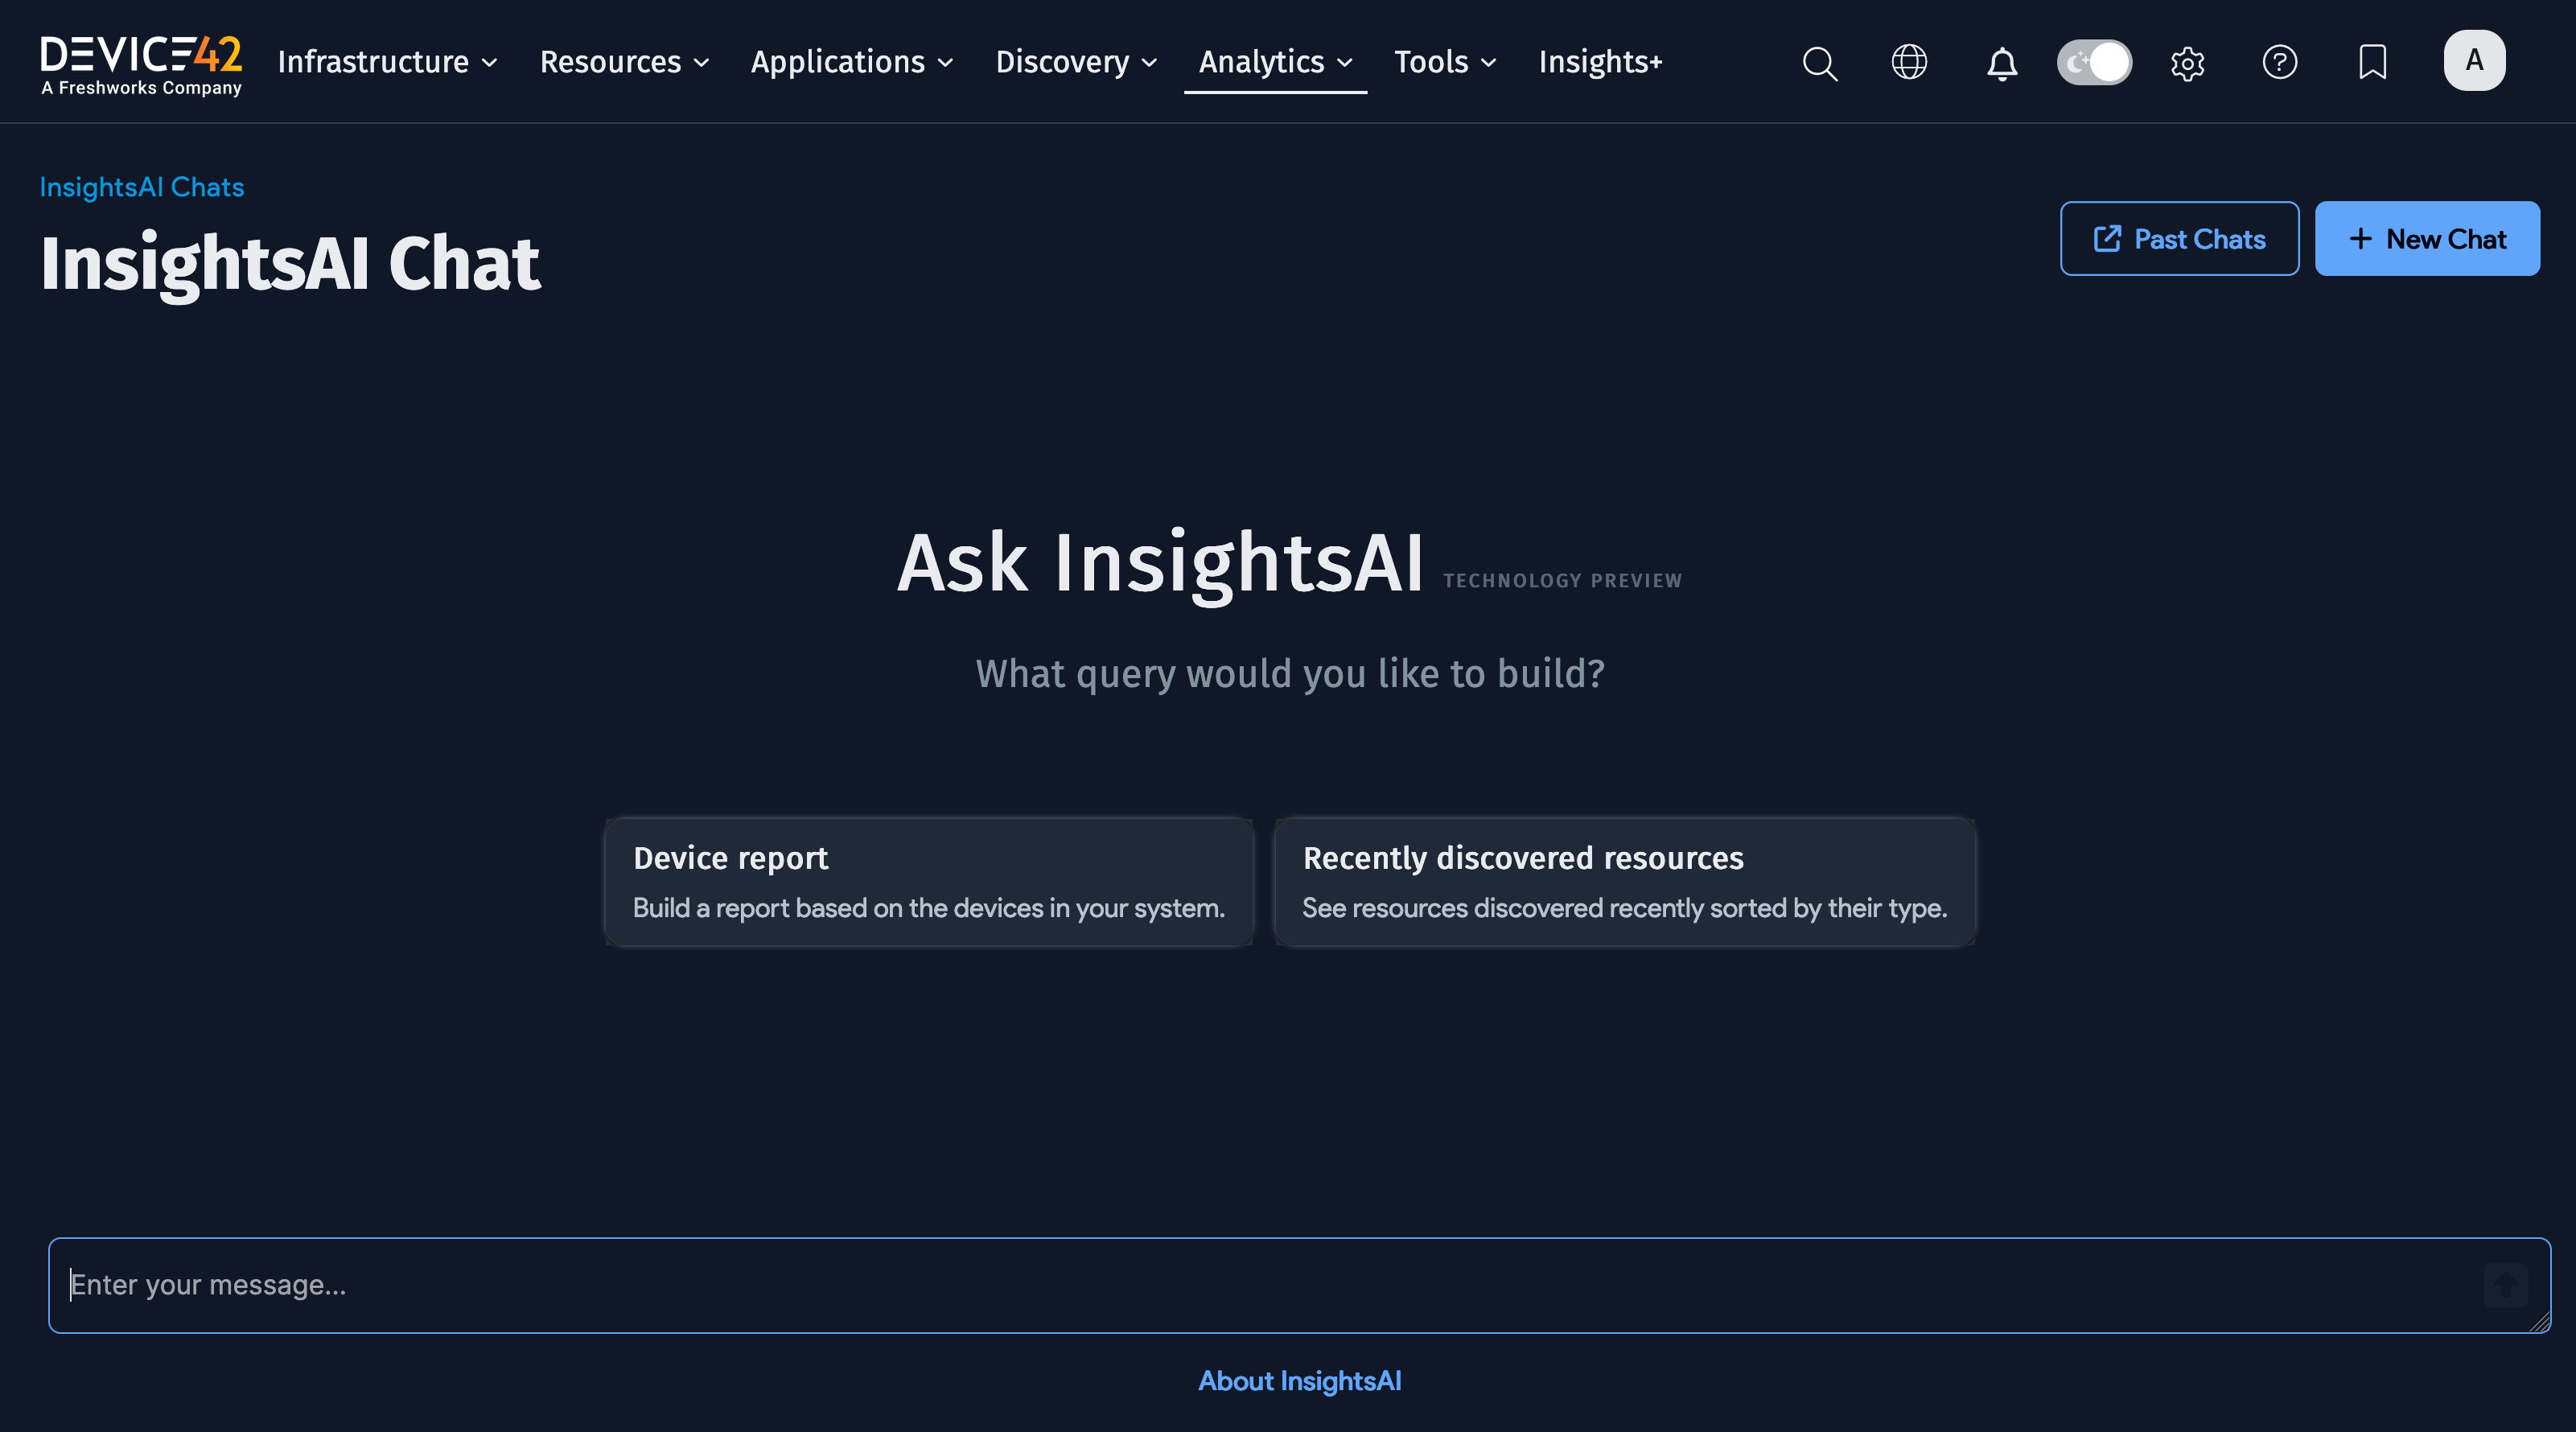
Task: Switch to the Analytics menu
Action: (1274, 62)
